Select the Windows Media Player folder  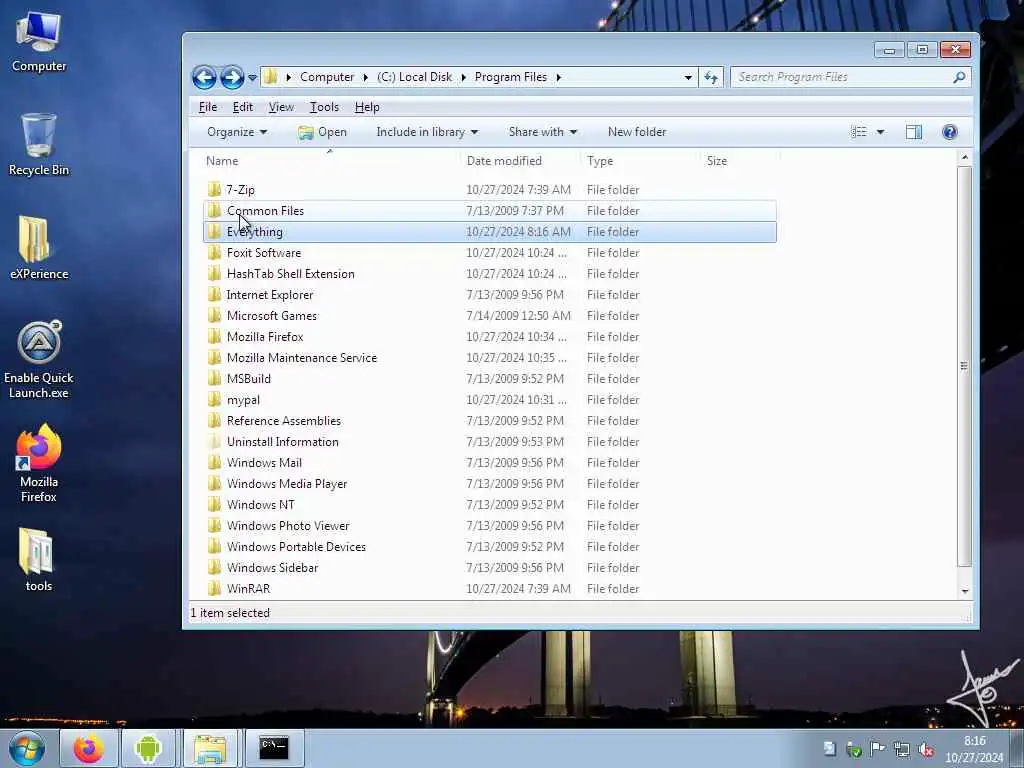[490, 484]
